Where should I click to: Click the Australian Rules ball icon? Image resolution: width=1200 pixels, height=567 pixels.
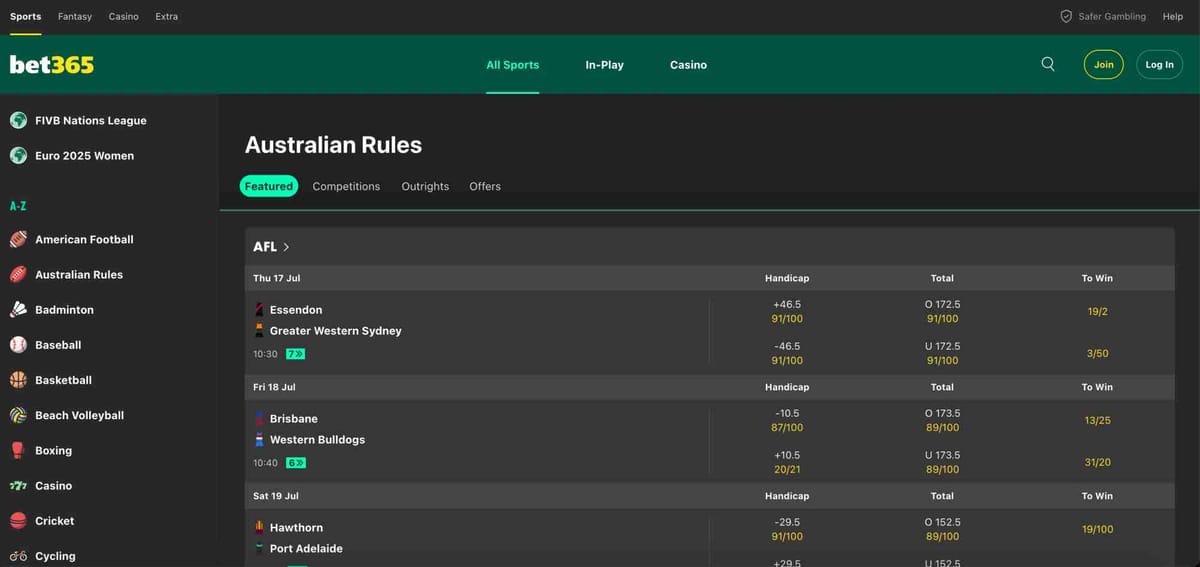pos(18,274)
